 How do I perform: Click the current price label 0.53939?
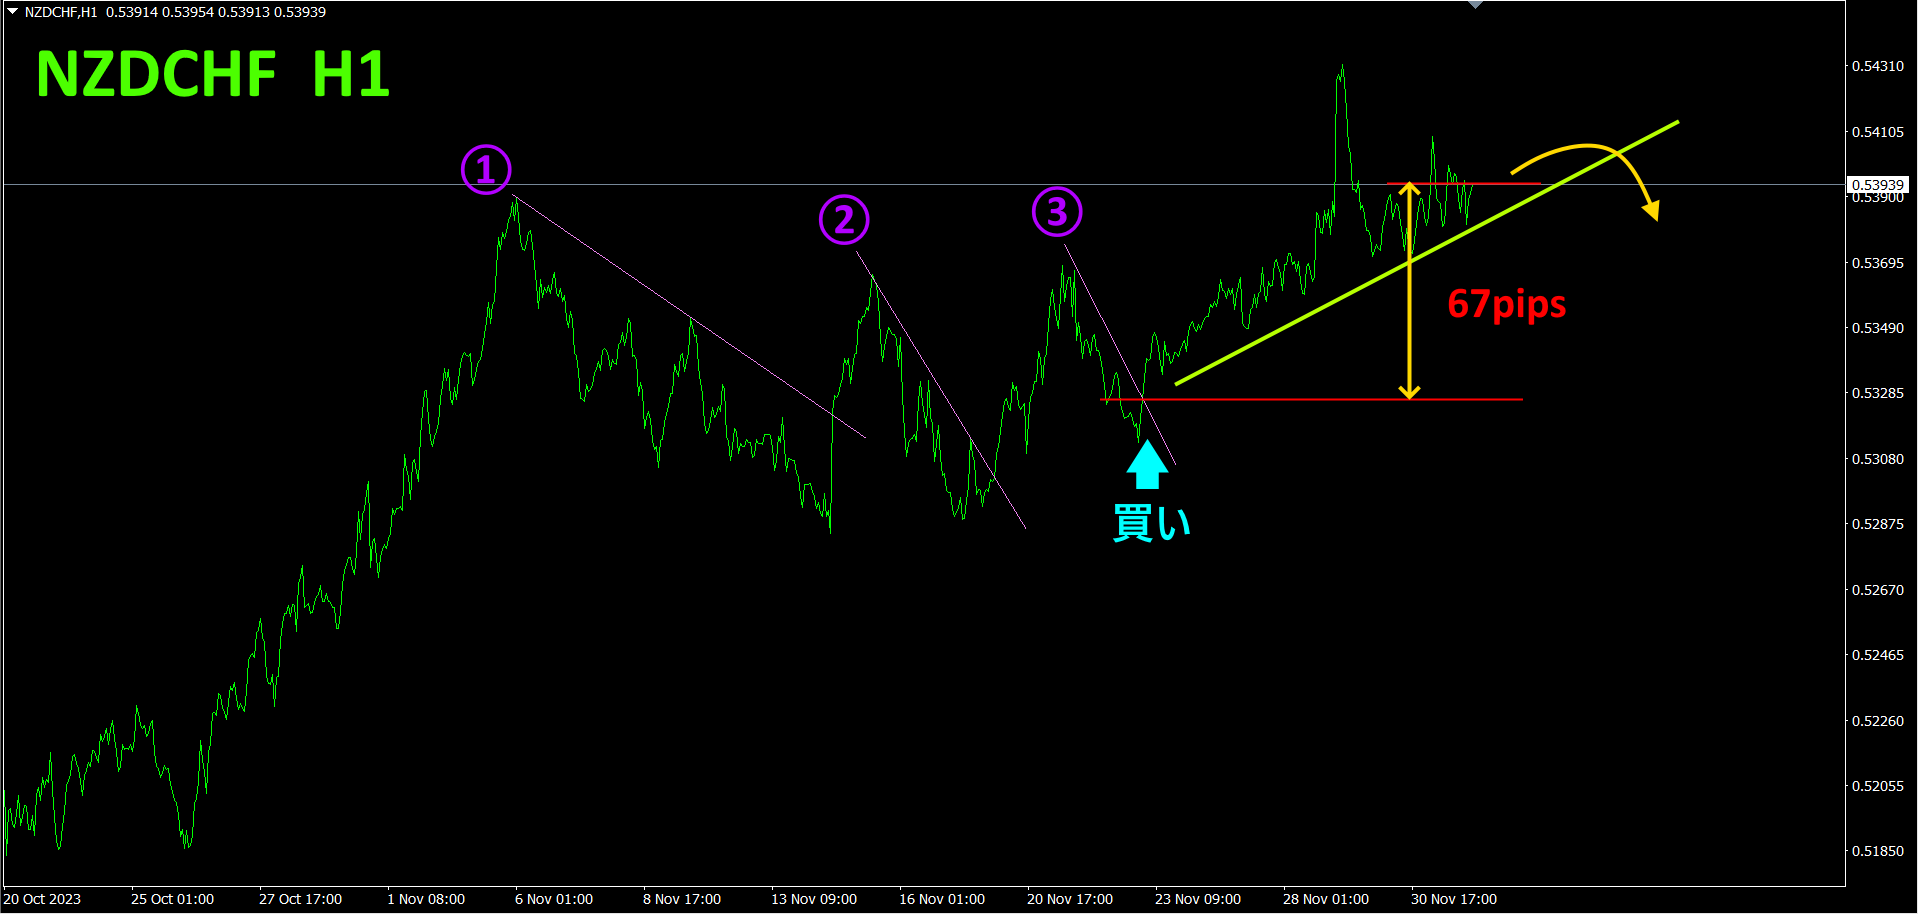coord(1877,185)
